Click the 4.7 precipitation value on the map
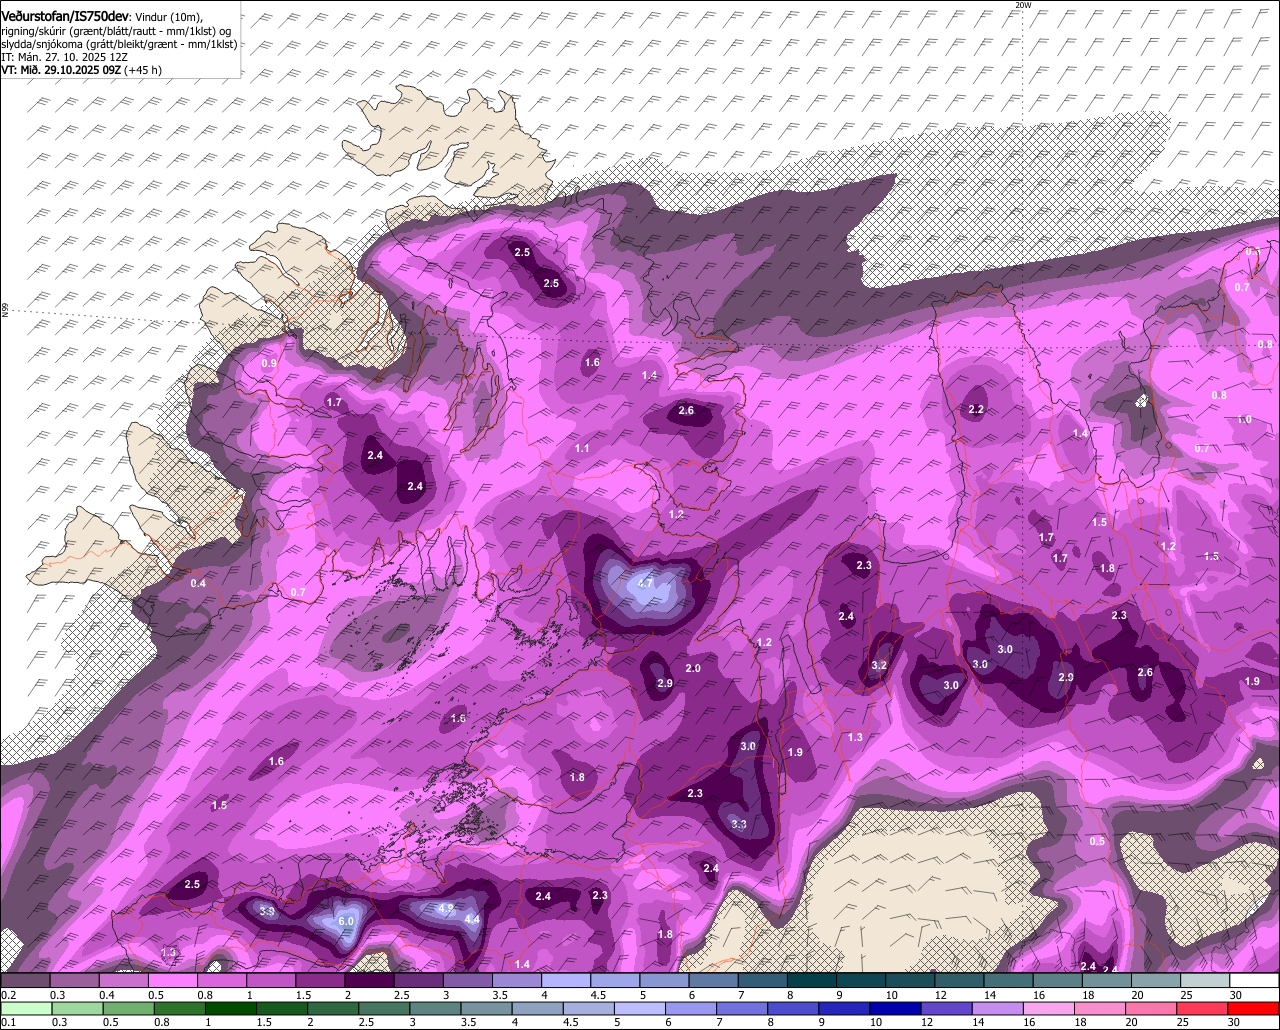Screen dimensions: 1280x1030 (x=645, y=583)
